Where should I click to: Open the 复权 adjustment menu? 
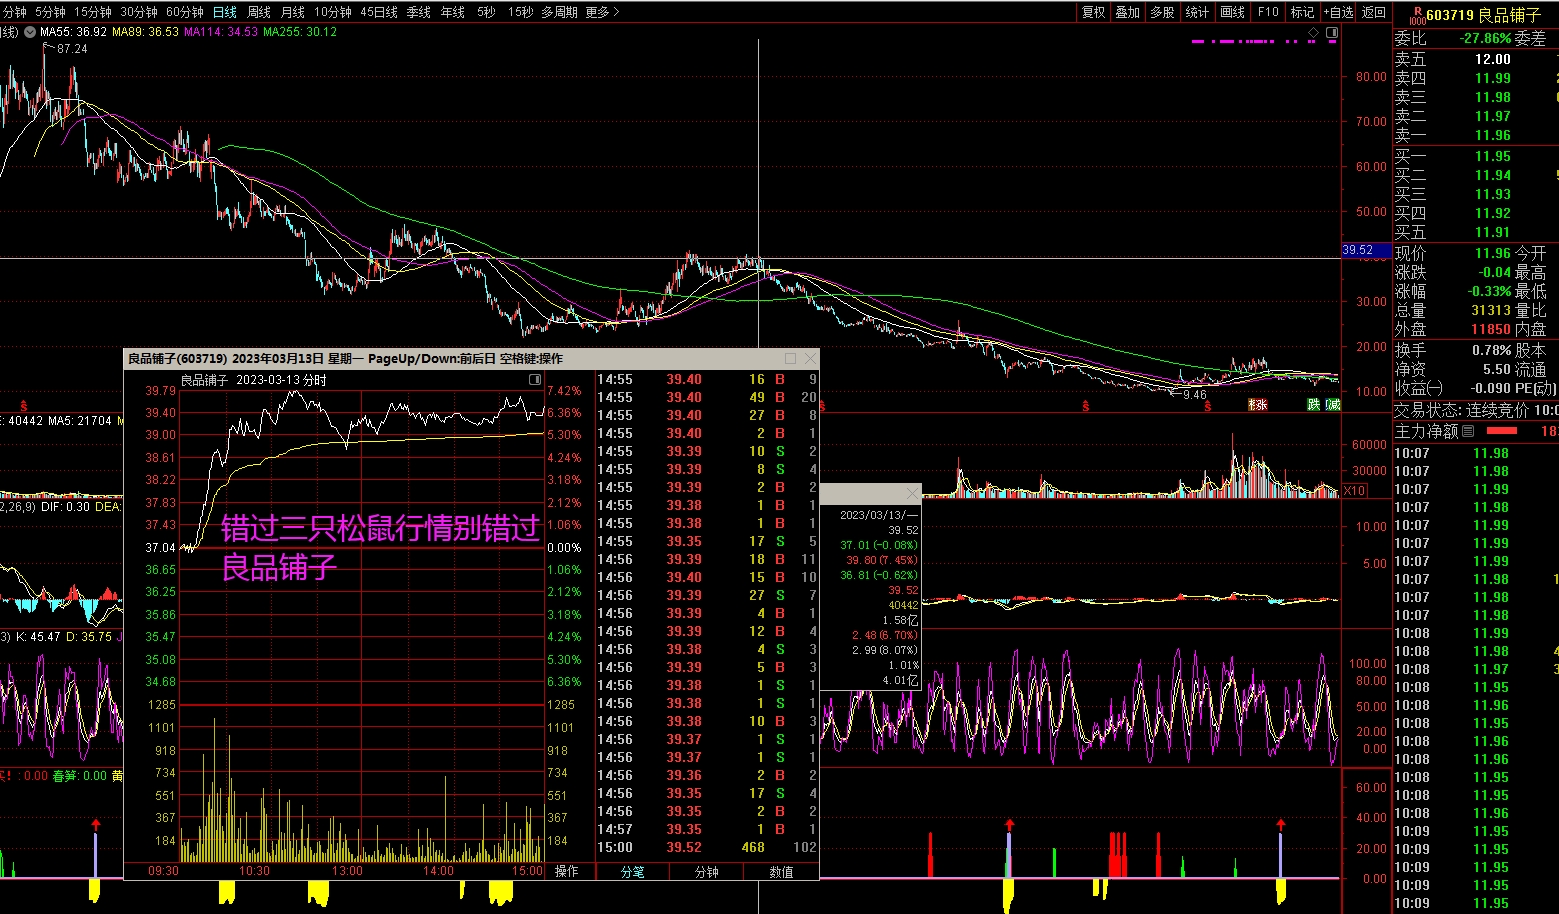1094,12
